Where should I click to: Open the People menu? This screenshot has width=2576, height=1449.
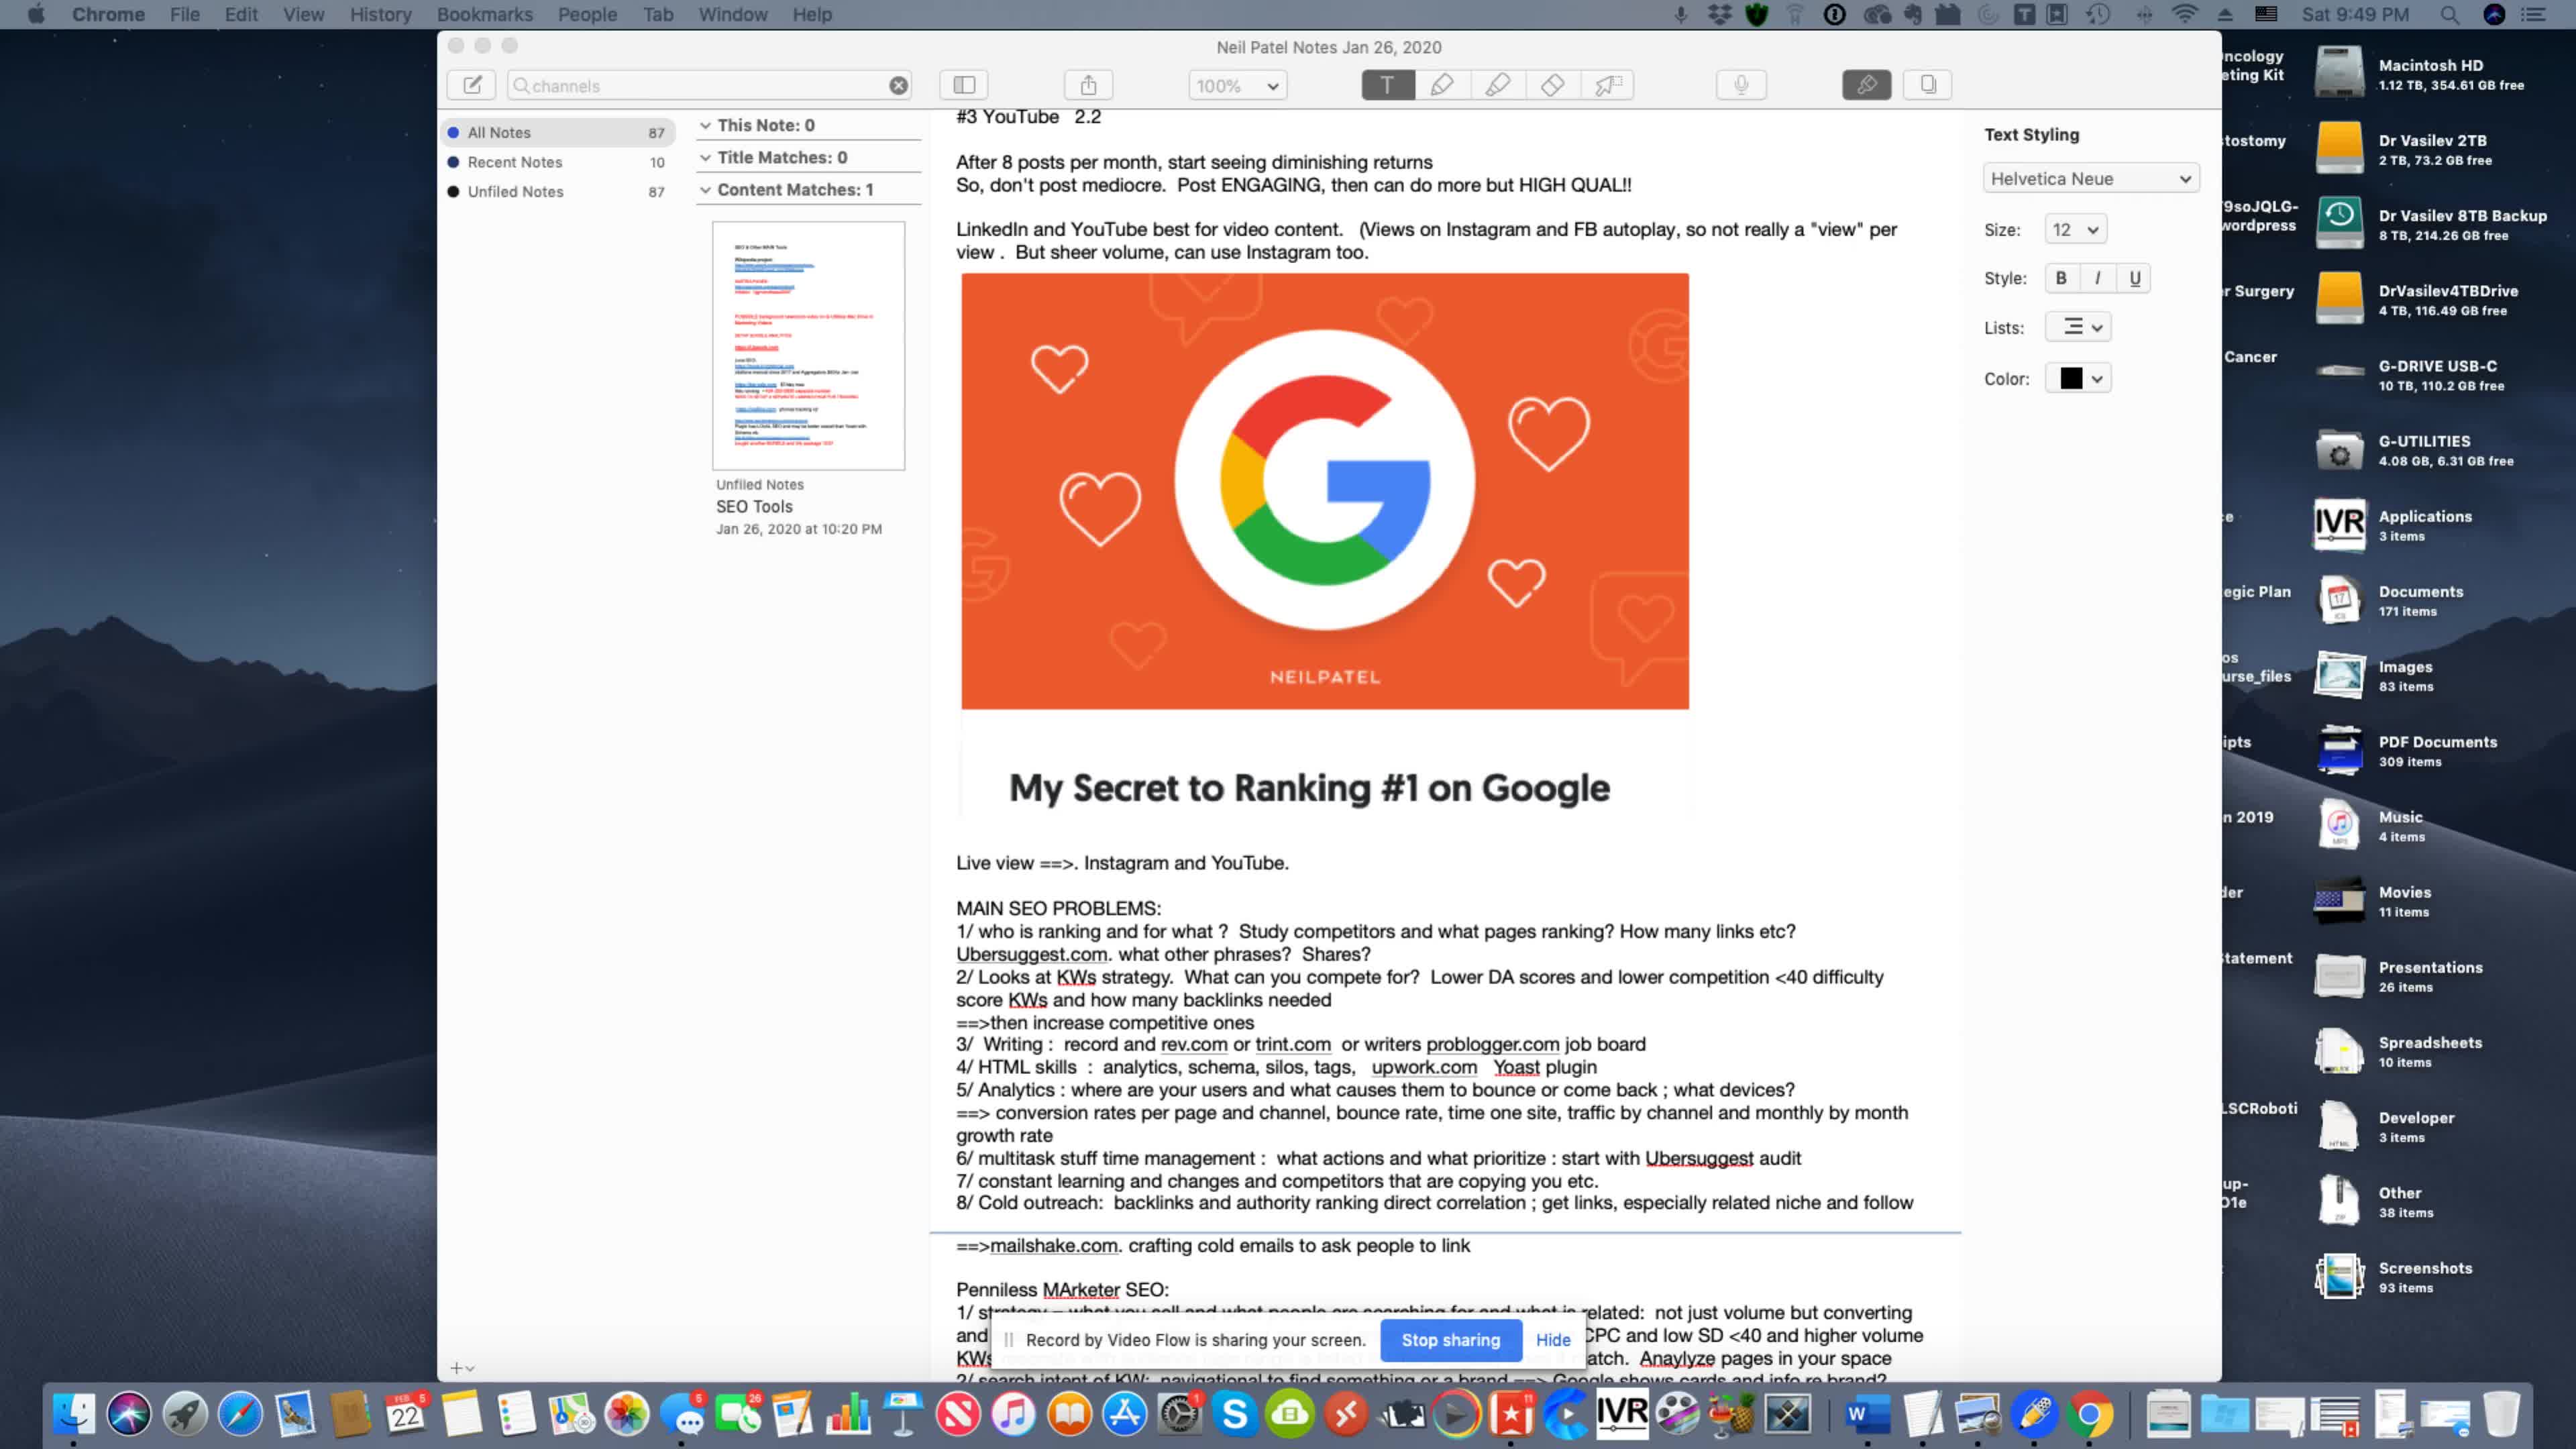pos(587,14)
